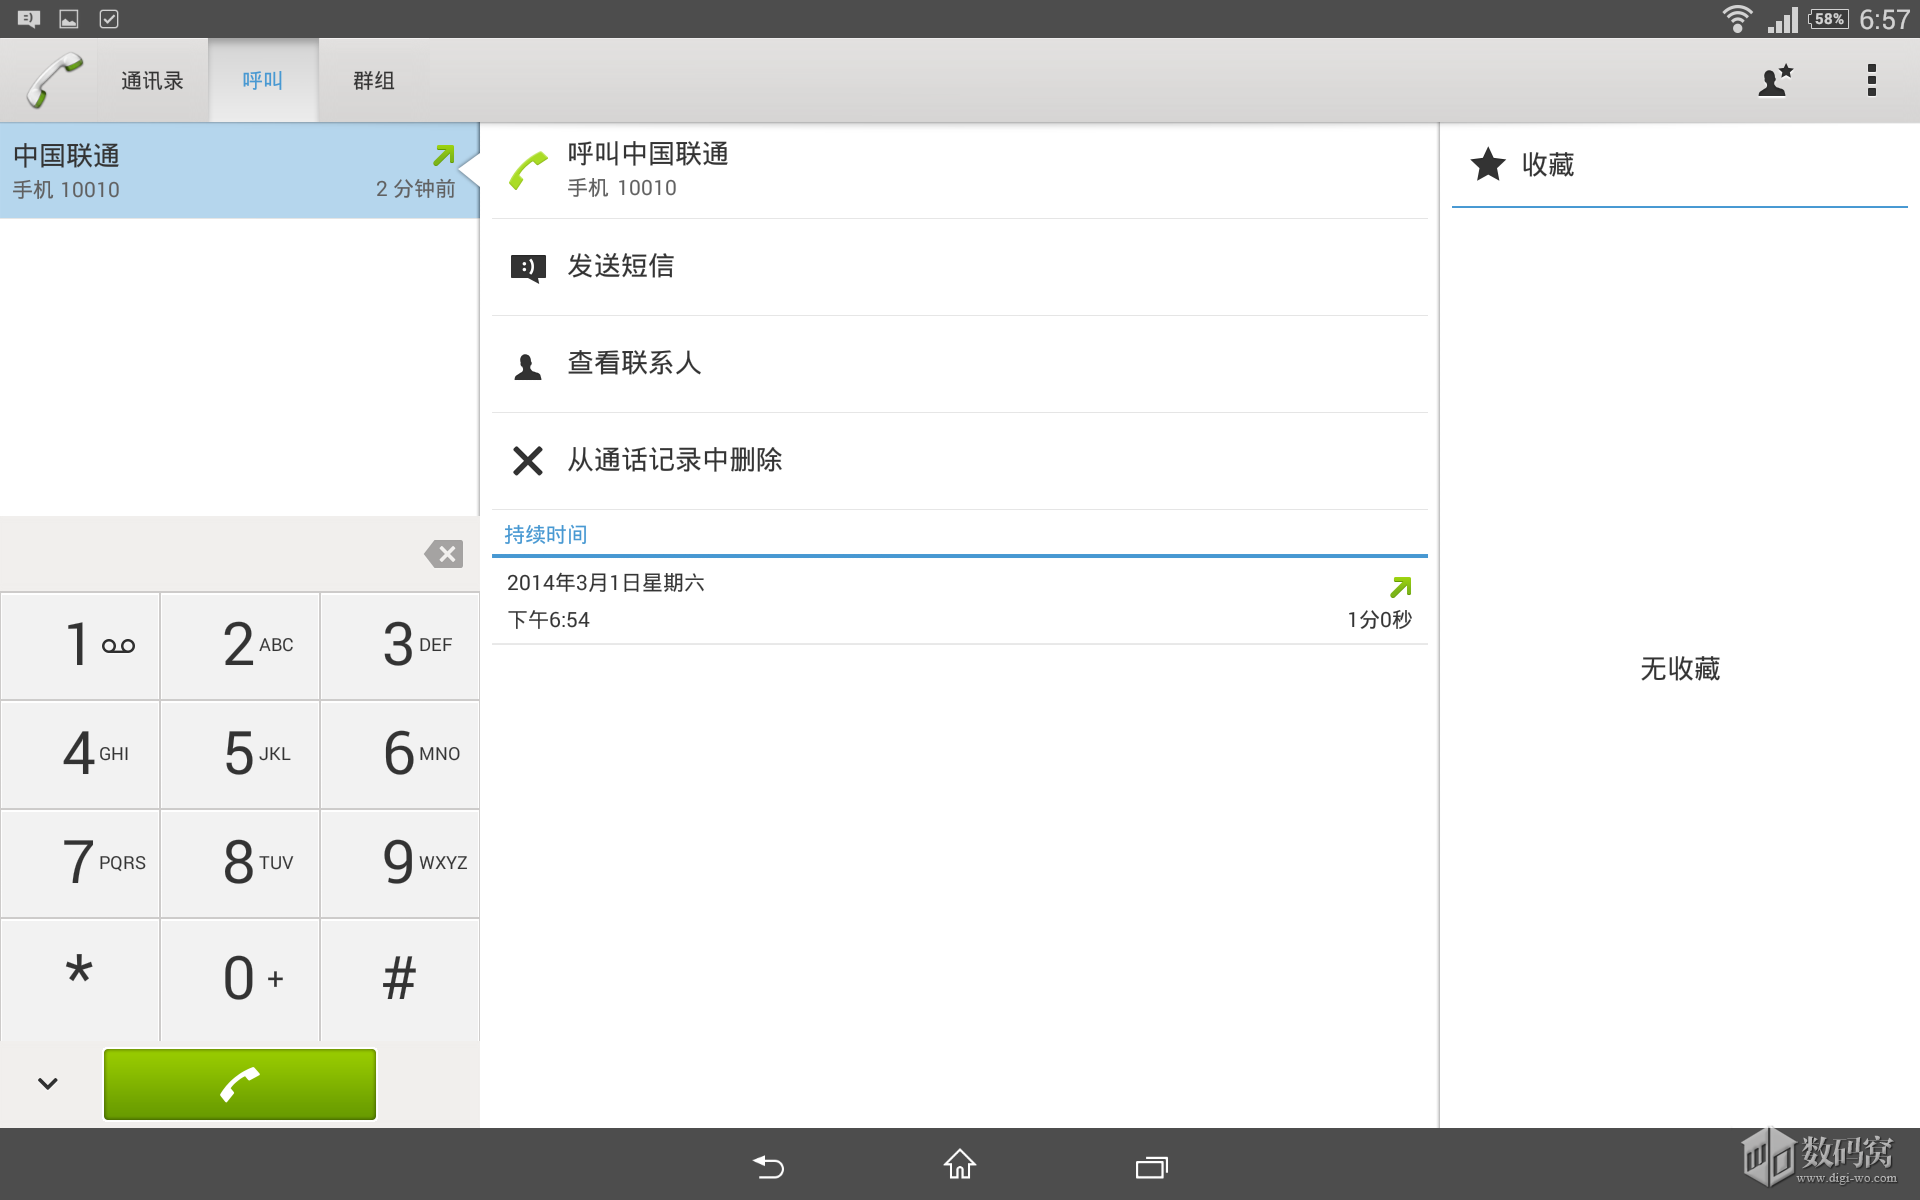The width and height of the screenshot is (1920, 1200).
Task: Tap the Wi-Fi status icon
Action: click(1738, 19)
